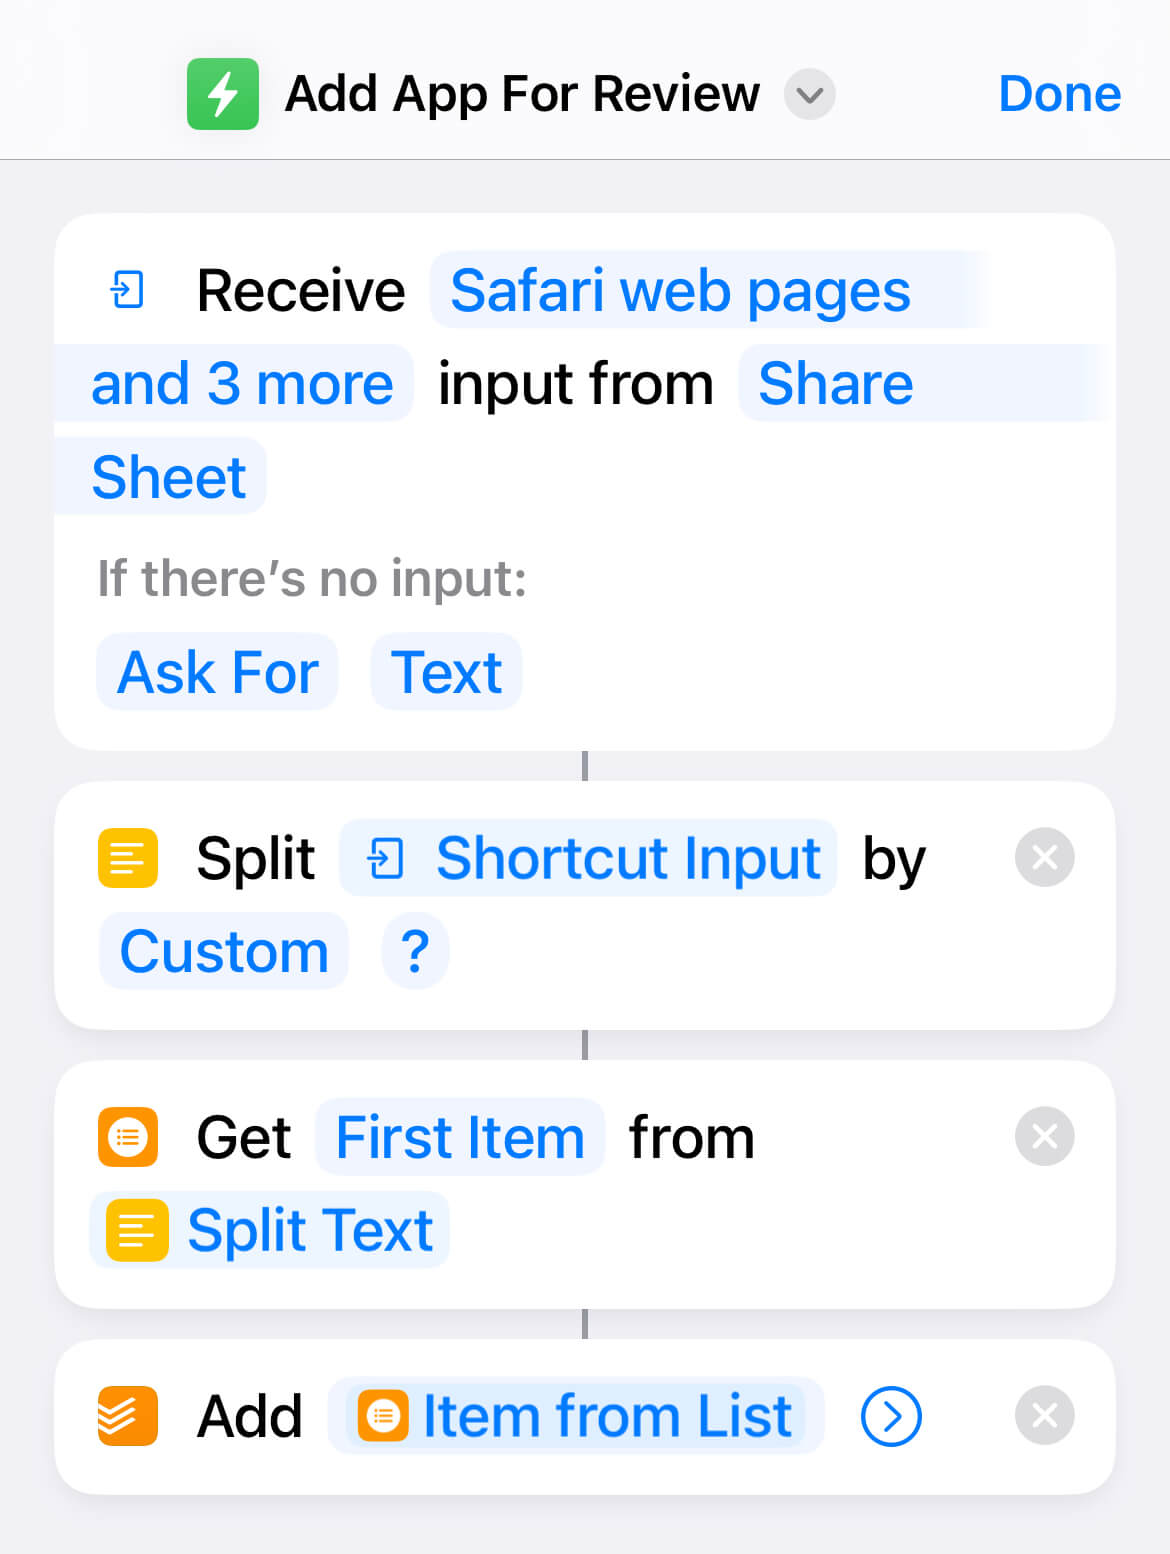The image size is (1170, 1554).
Task: Delete the Add Item from List action
Action: pyautogui.click(x=1044, y=1416)
